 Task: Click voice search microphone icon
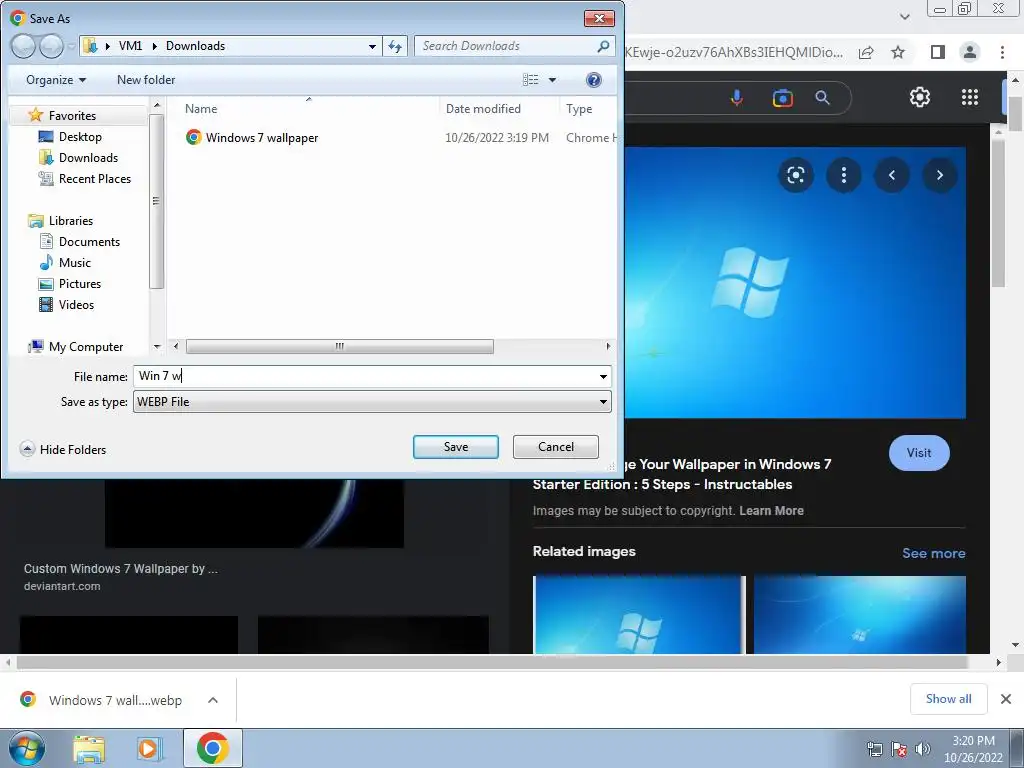point(737,98)
